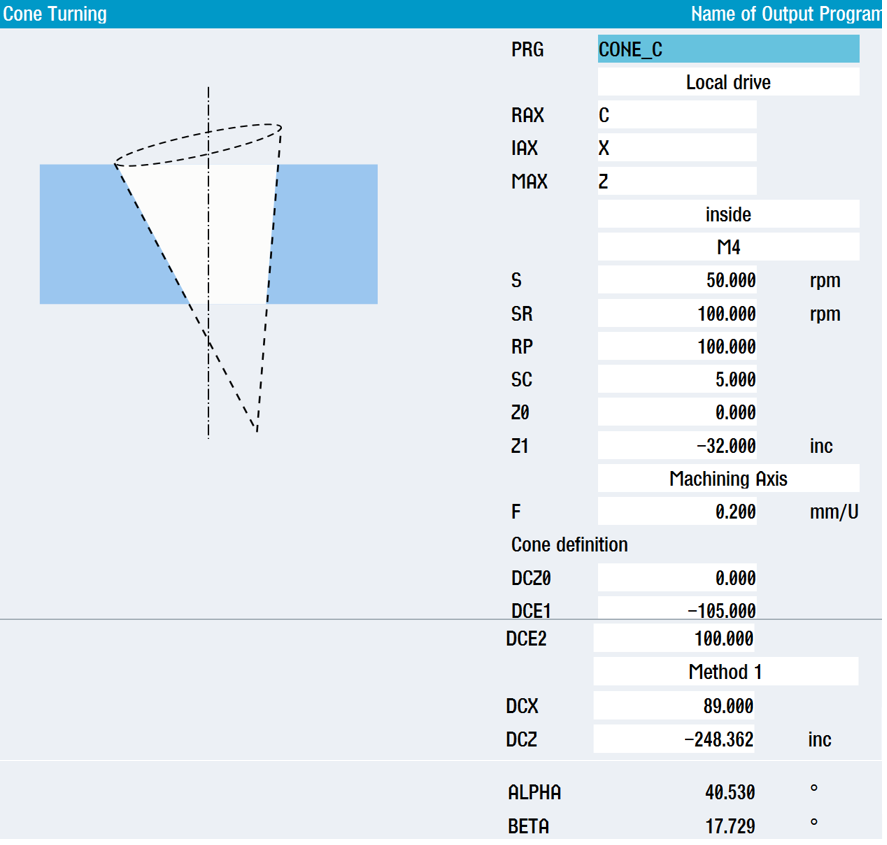
Task: Toggle the inc unit beside Z1
Action: 821,446
